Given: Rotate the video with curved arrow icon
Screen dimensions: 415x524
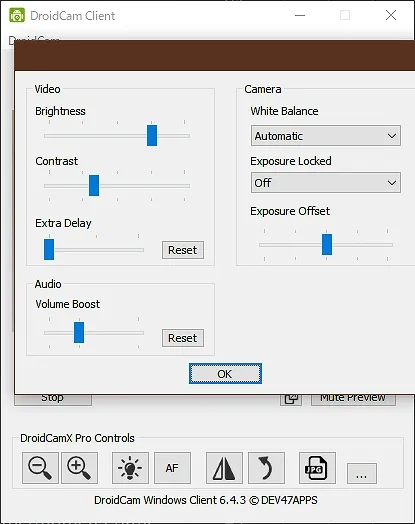Looking at the screenshot, I should pyautogui.click(x=266, y=468).
